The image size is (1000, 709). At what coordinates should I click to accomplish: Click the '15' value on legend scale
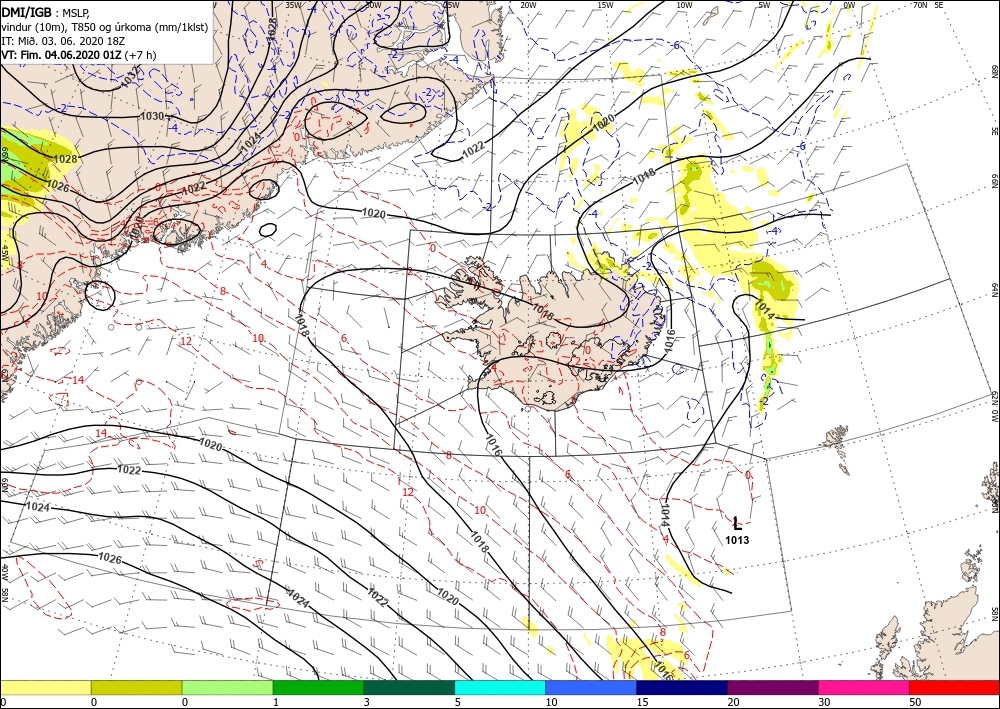(642, 703)
